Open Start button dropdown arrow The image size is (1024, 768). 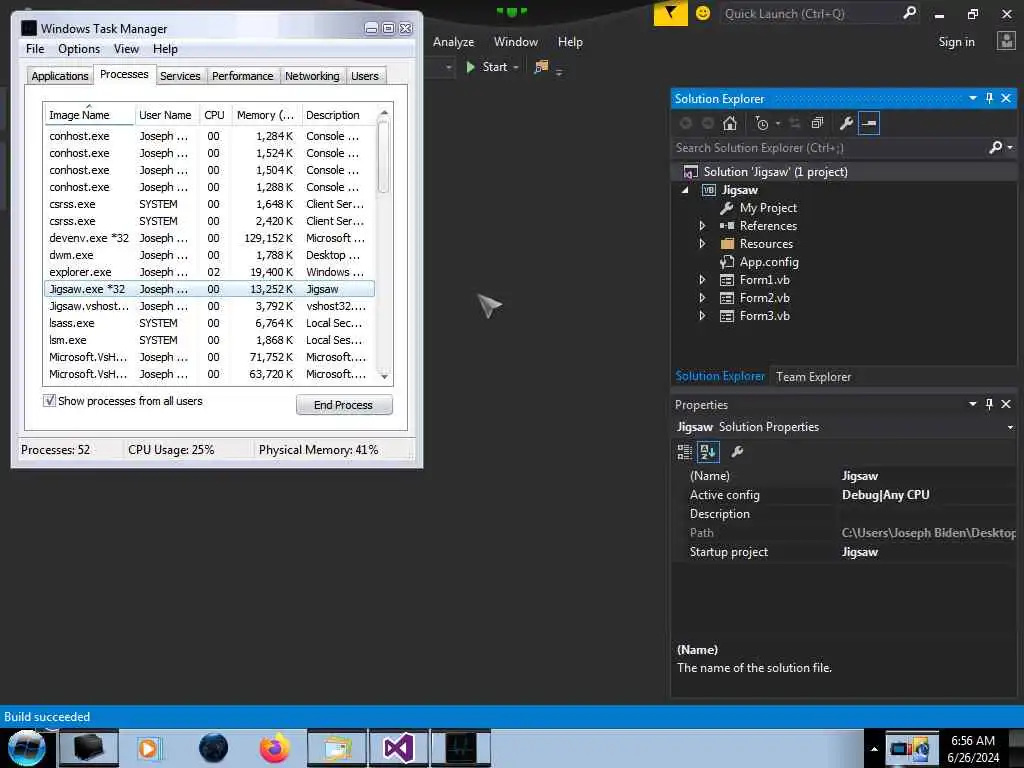pyautogui.click(x=516, y=67)
